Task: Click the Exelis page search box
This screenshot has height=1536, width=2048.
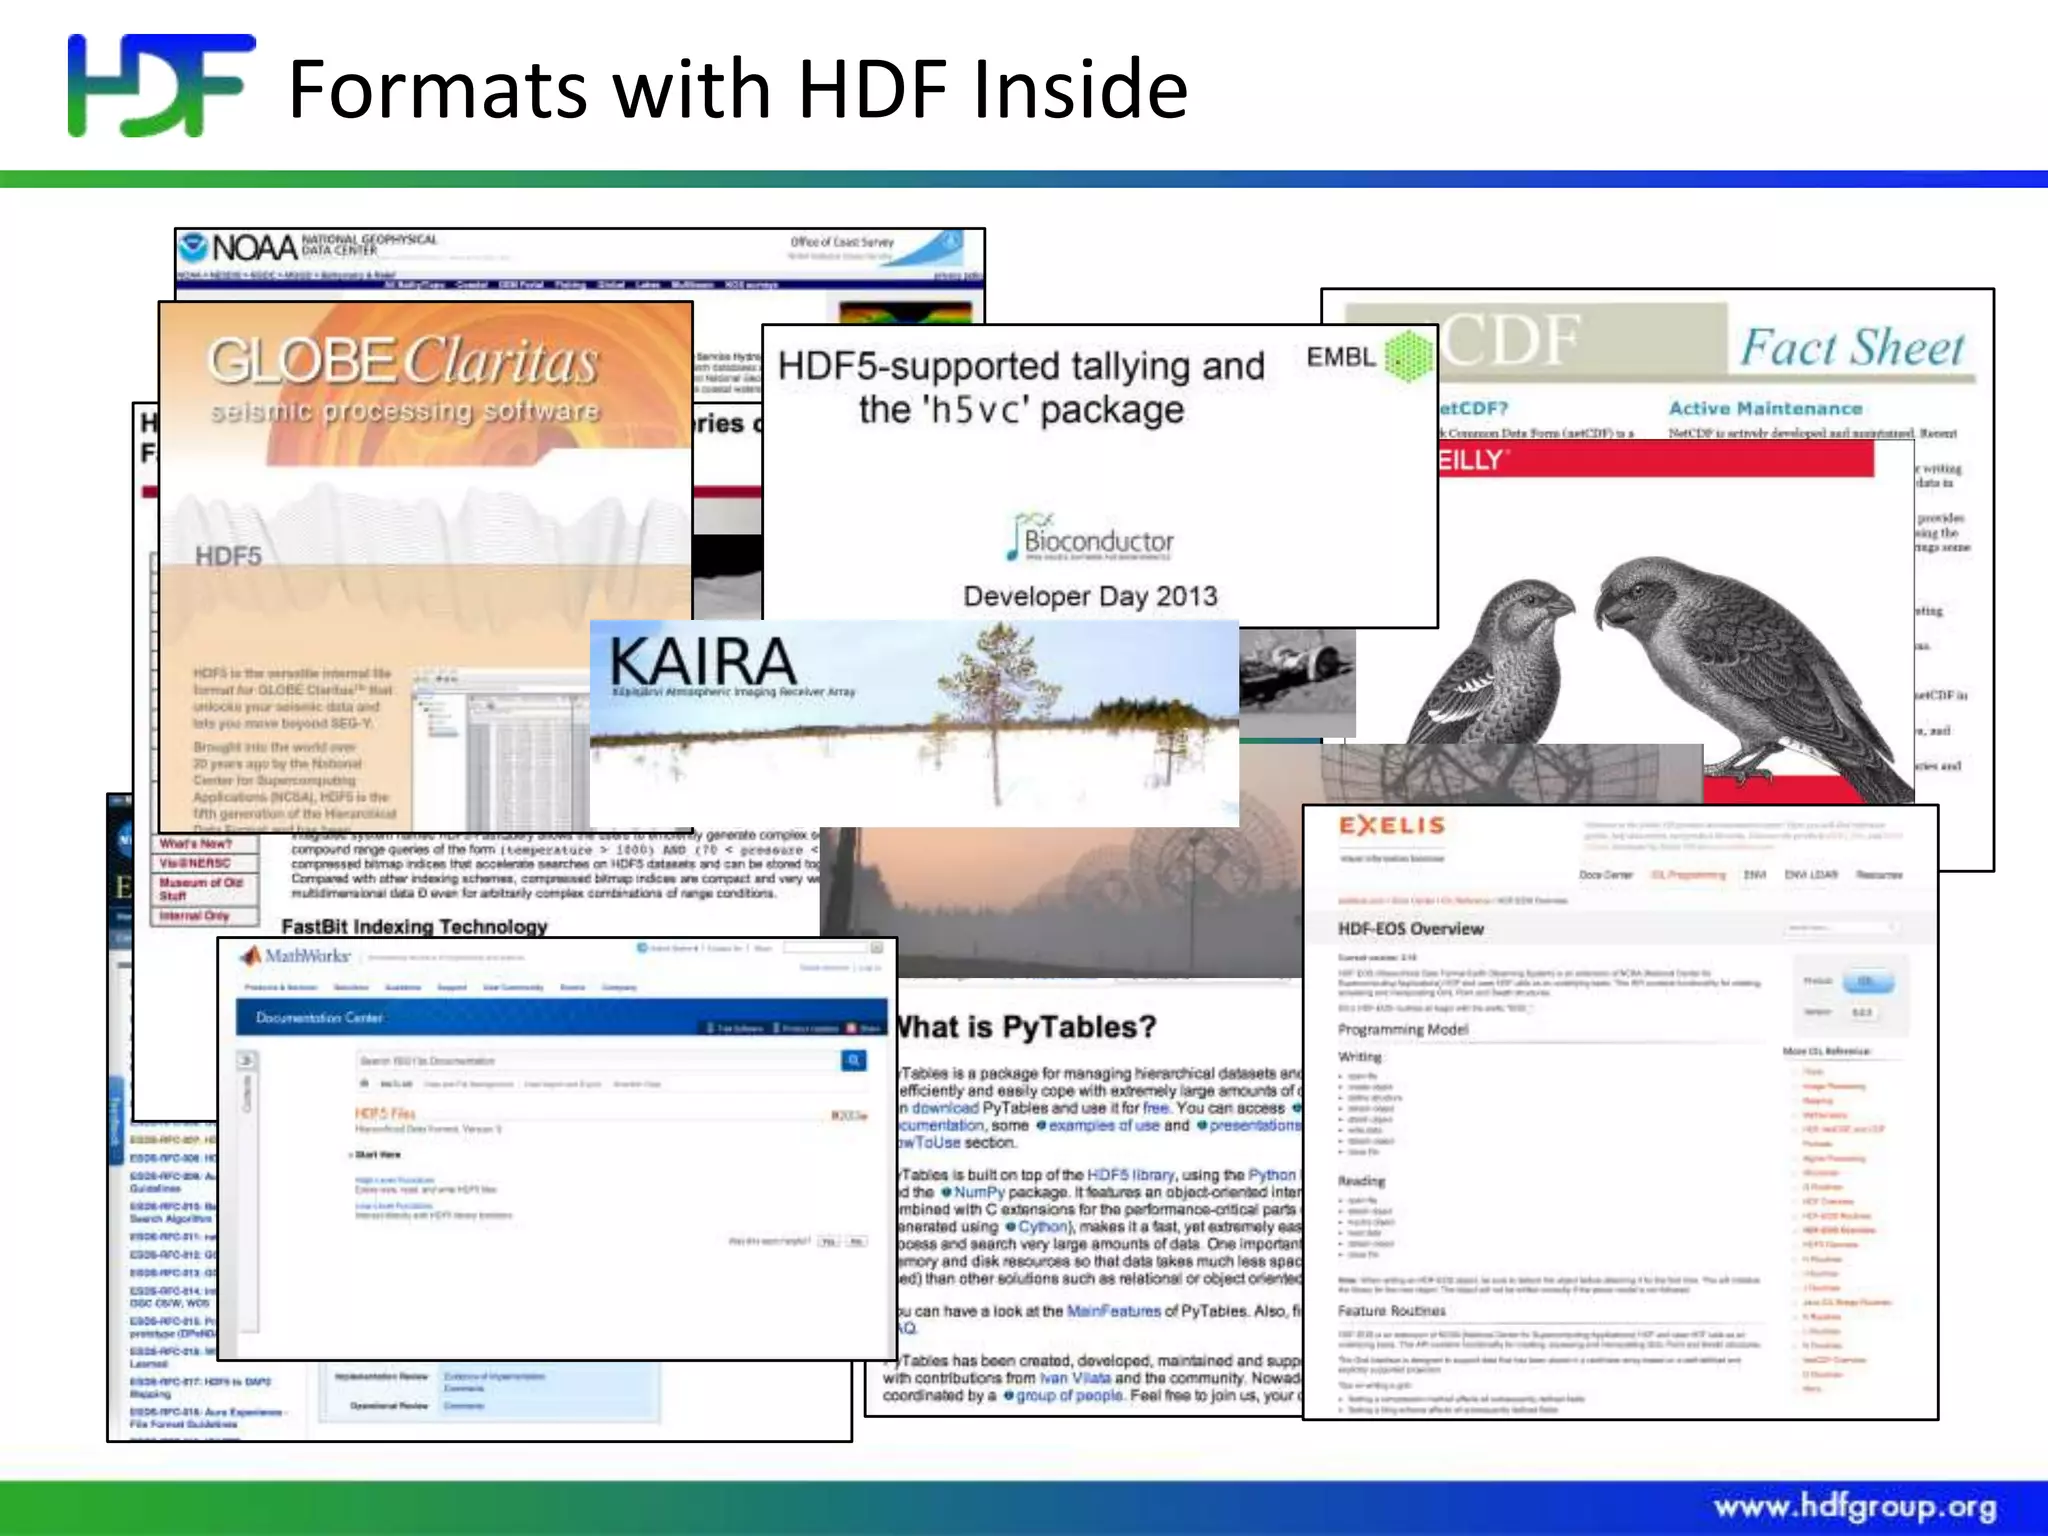Action: (1841, 928)
